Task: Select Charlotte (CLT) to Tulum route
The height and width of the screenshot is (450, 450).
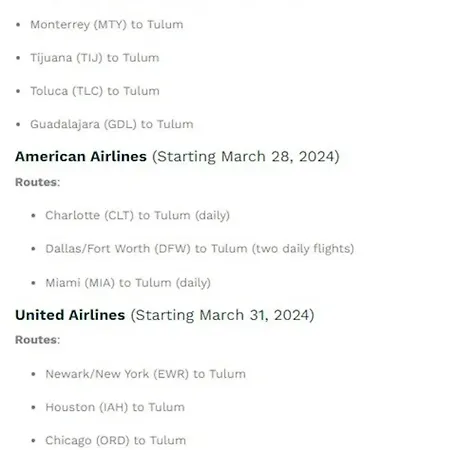Action: (x=118, y=215)
